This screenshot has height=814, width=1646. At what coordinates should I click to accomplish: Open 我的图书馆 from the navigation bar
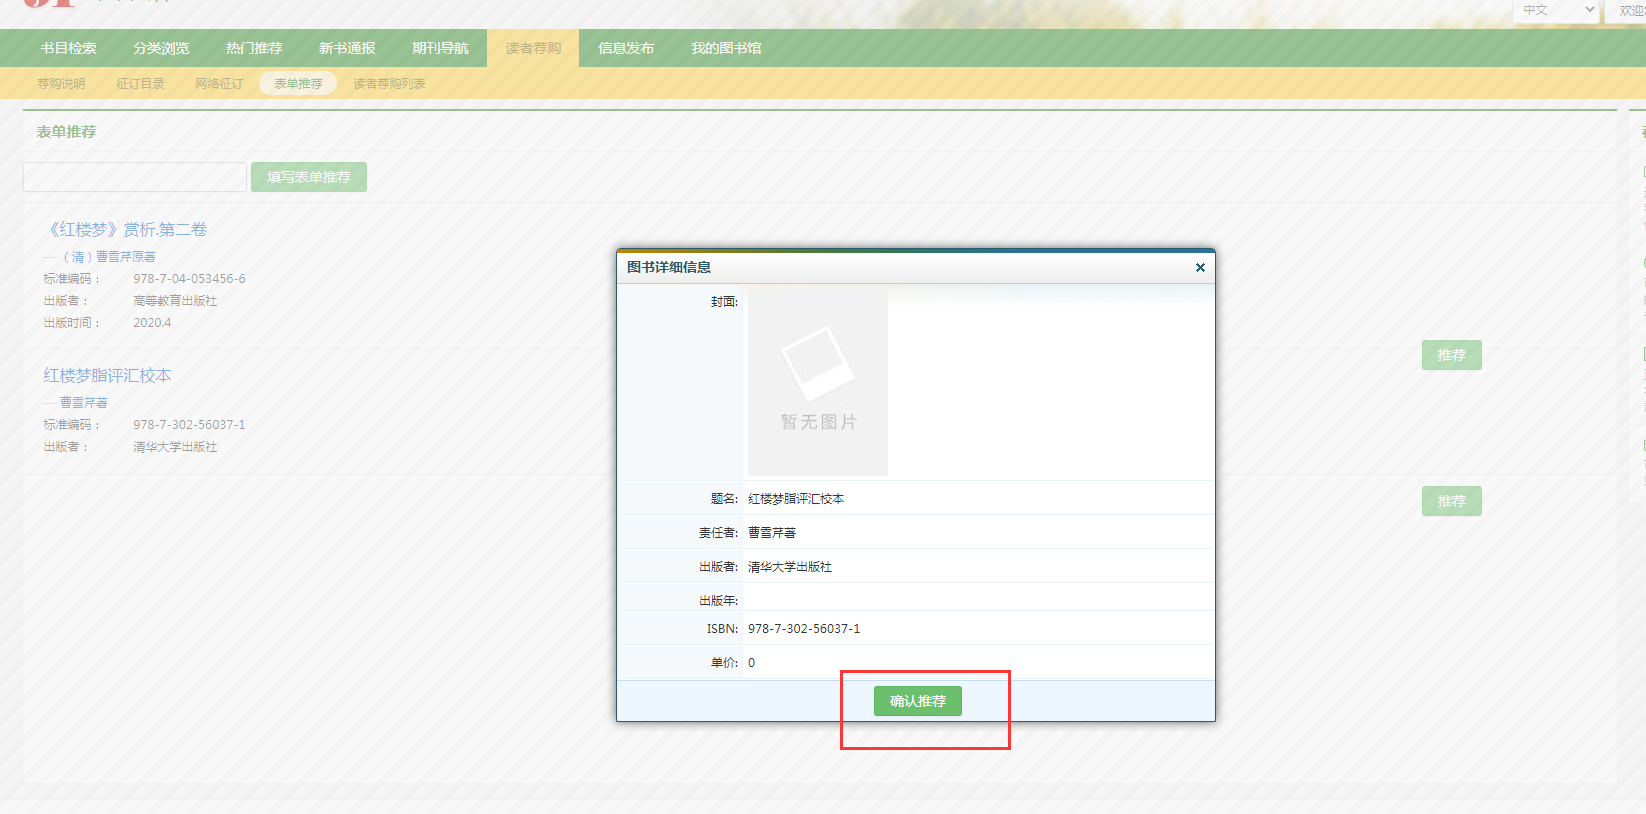[x=726, y=48]
